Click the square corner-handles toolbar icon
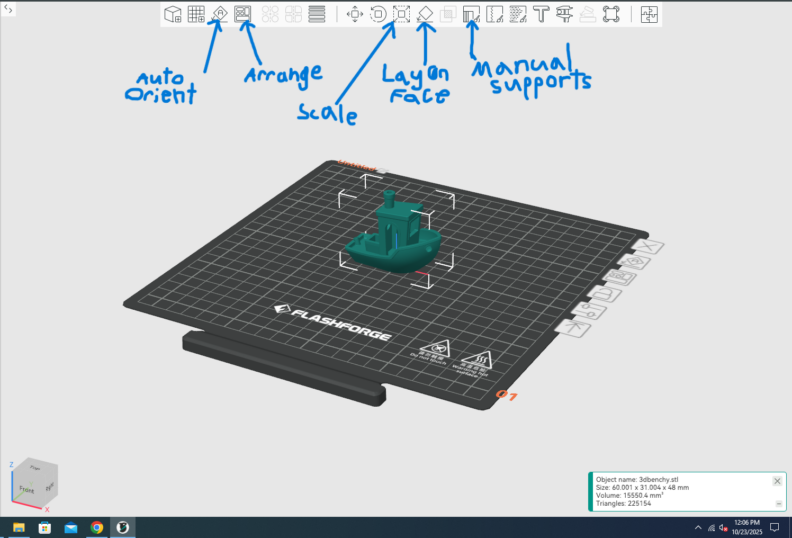Viewport: 792px width, 538px height. coord(611,14)
